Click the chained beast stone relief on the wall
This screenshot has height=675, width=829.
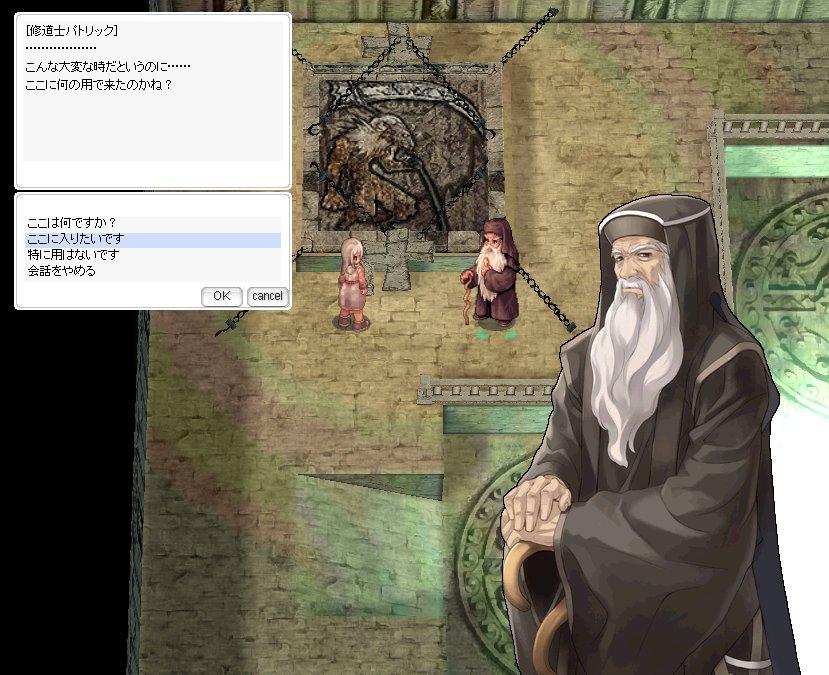click(403, 157)
